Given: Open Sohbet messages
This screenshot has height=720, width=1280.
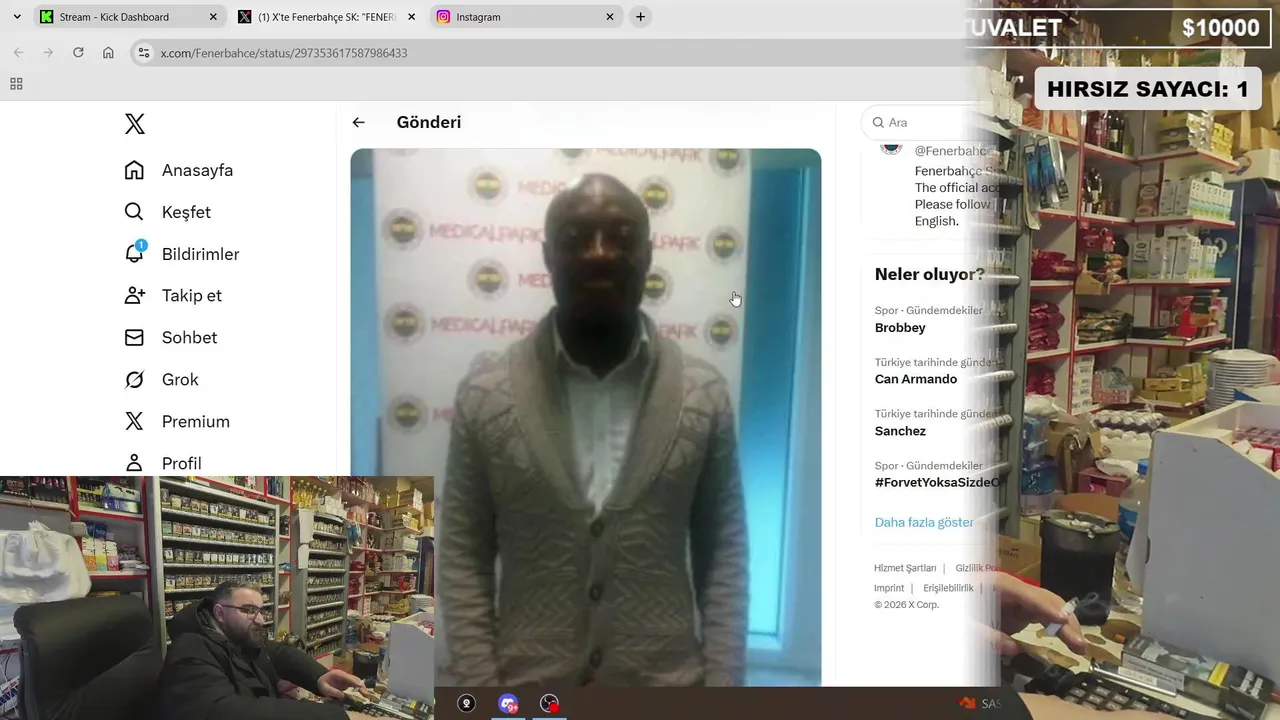Looking at the screenshot, I should (x=170, y=338).
